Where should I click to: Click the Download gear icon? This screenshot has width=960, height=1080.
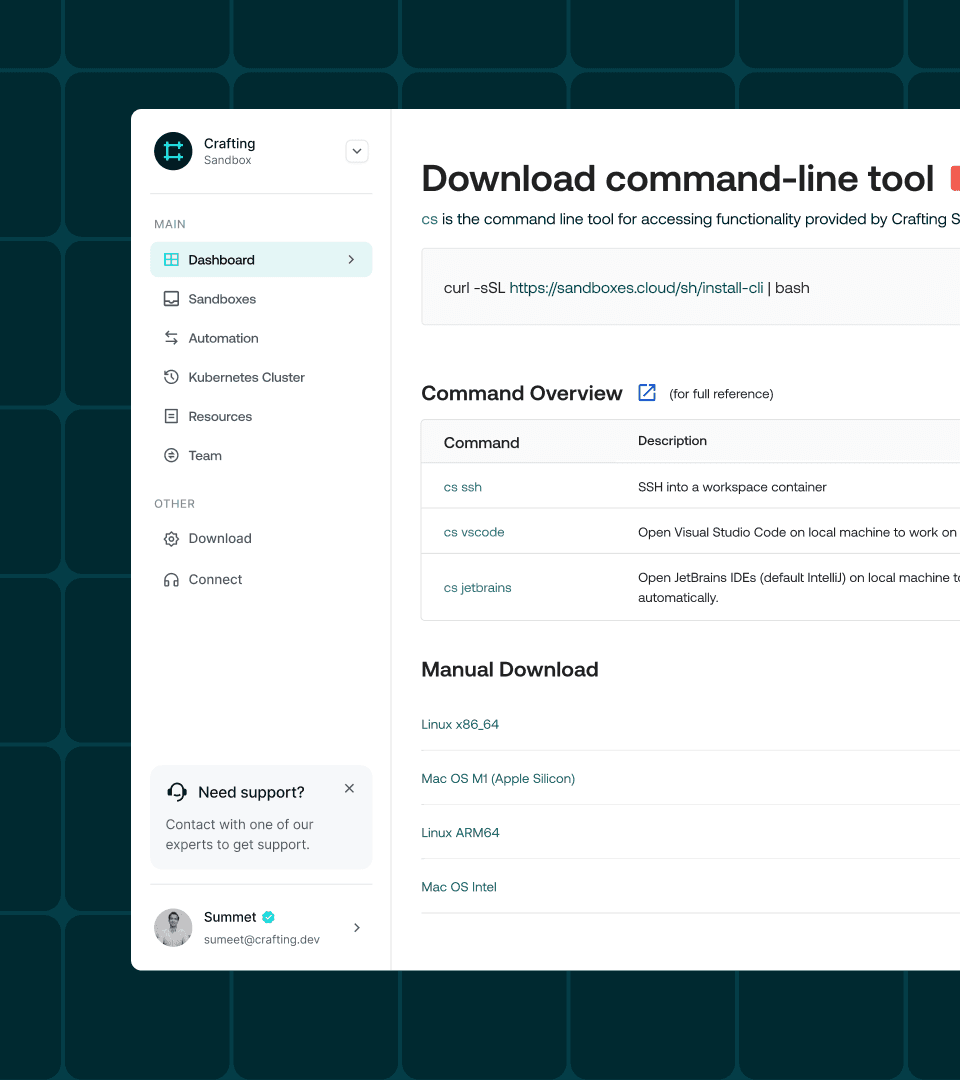[171, 539]
